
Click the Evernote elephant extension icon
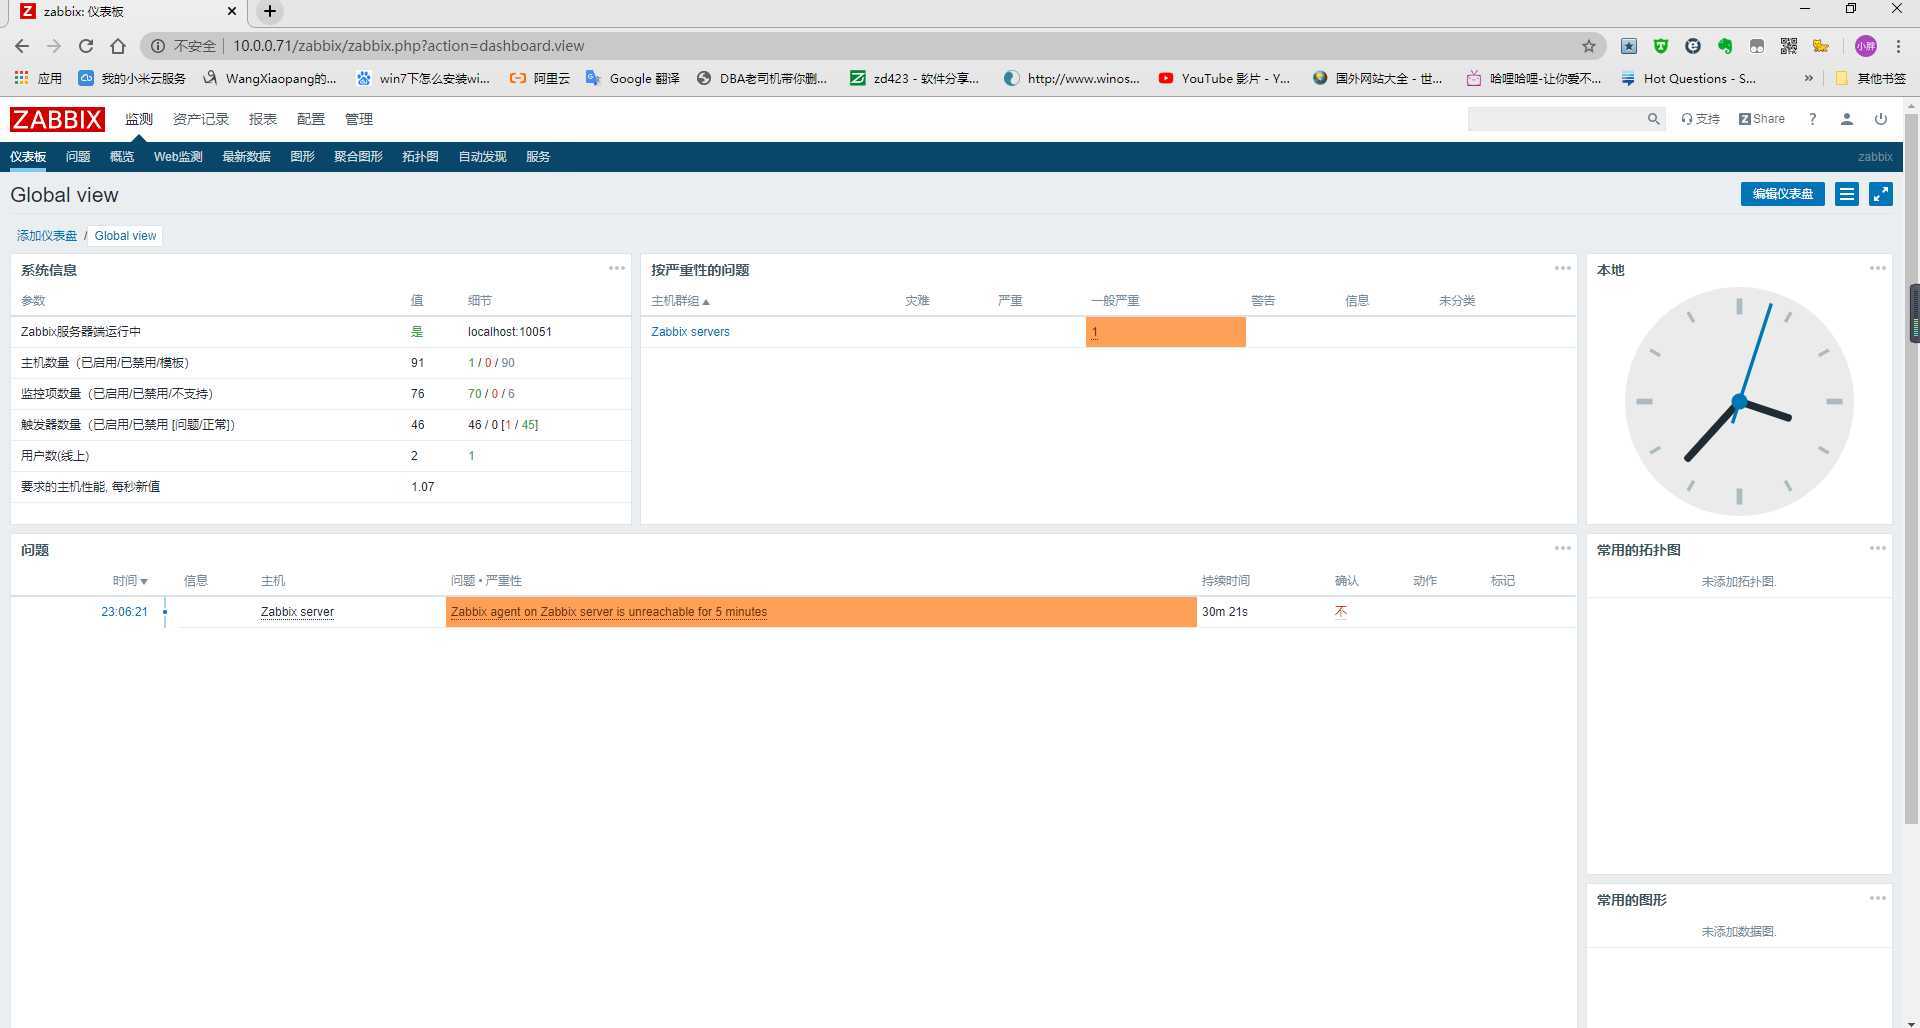1725,46
